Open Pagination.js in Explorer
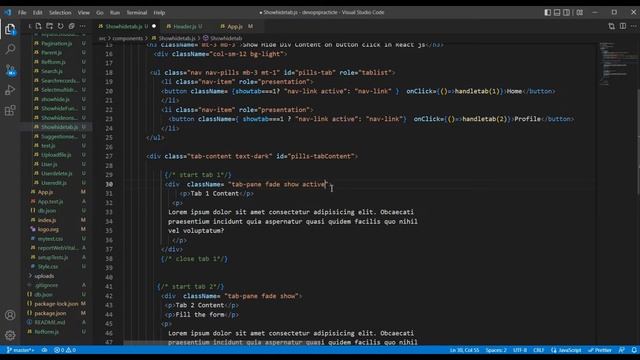Screen dimensions: 640x360 tap(56, 43)
